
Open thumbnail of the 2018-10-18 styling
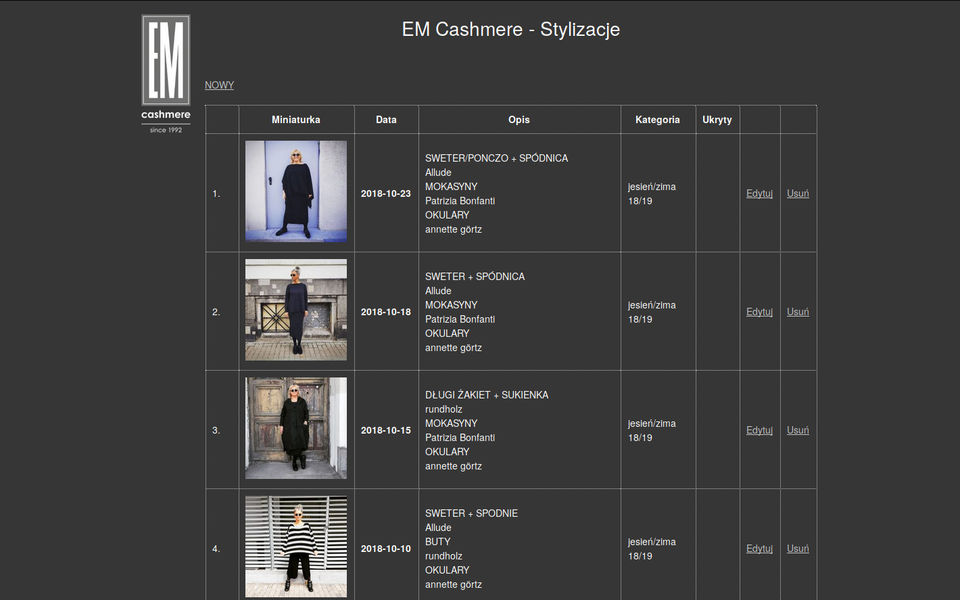[296, 310]
